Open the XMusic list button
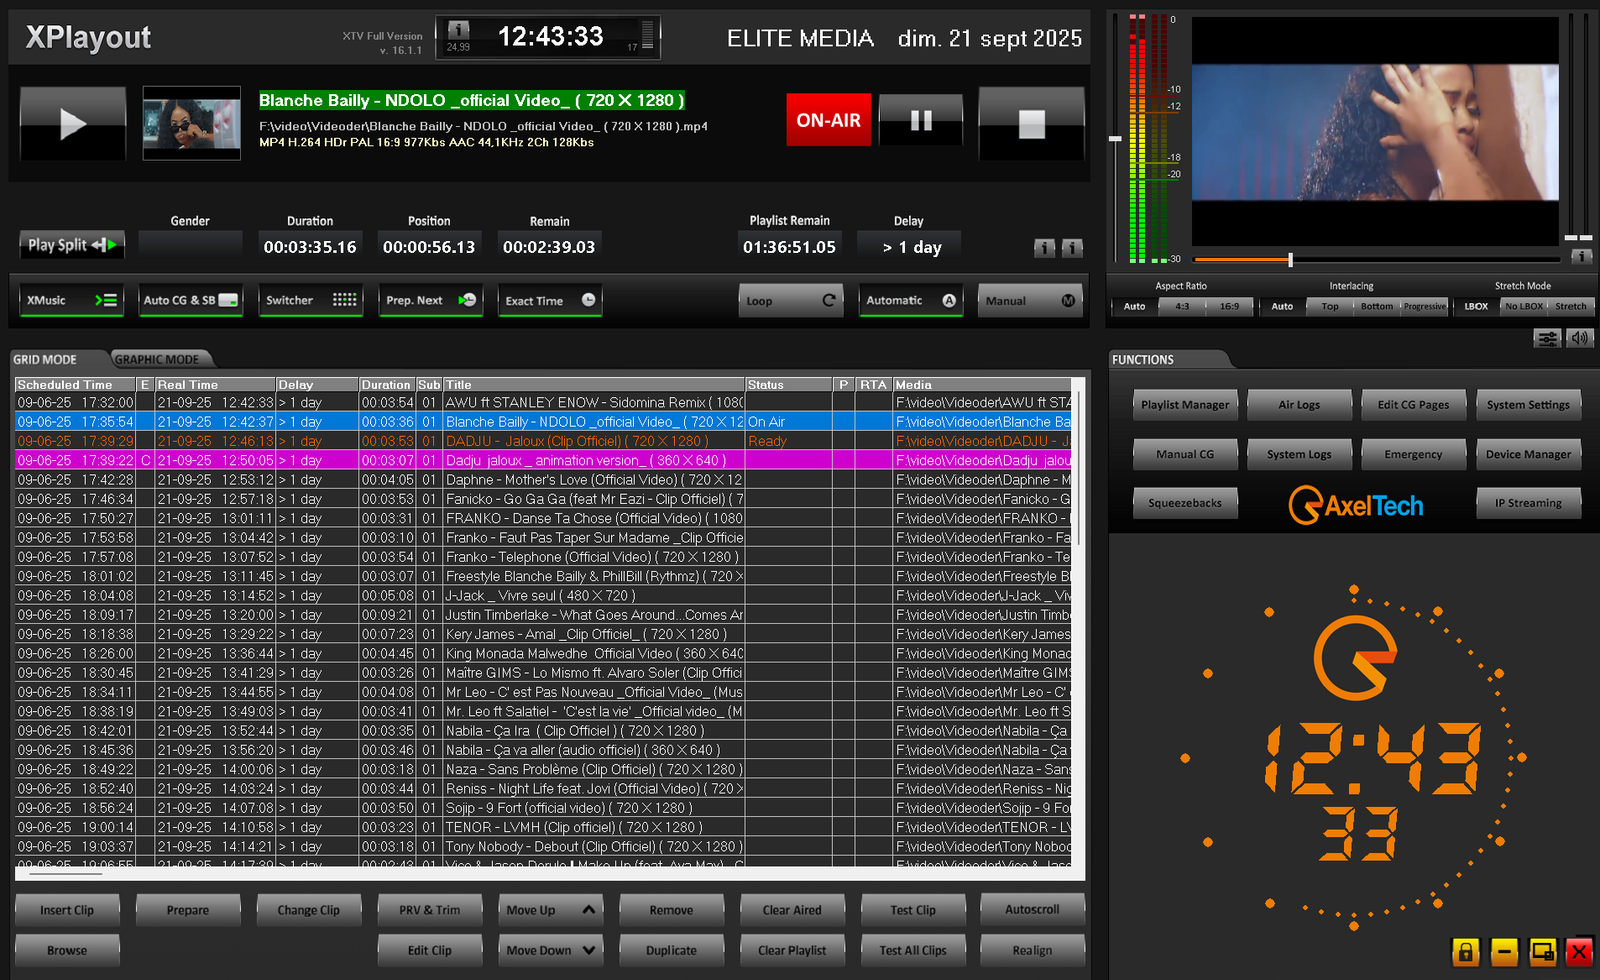The image size is (1600, 980). (71, 301)
